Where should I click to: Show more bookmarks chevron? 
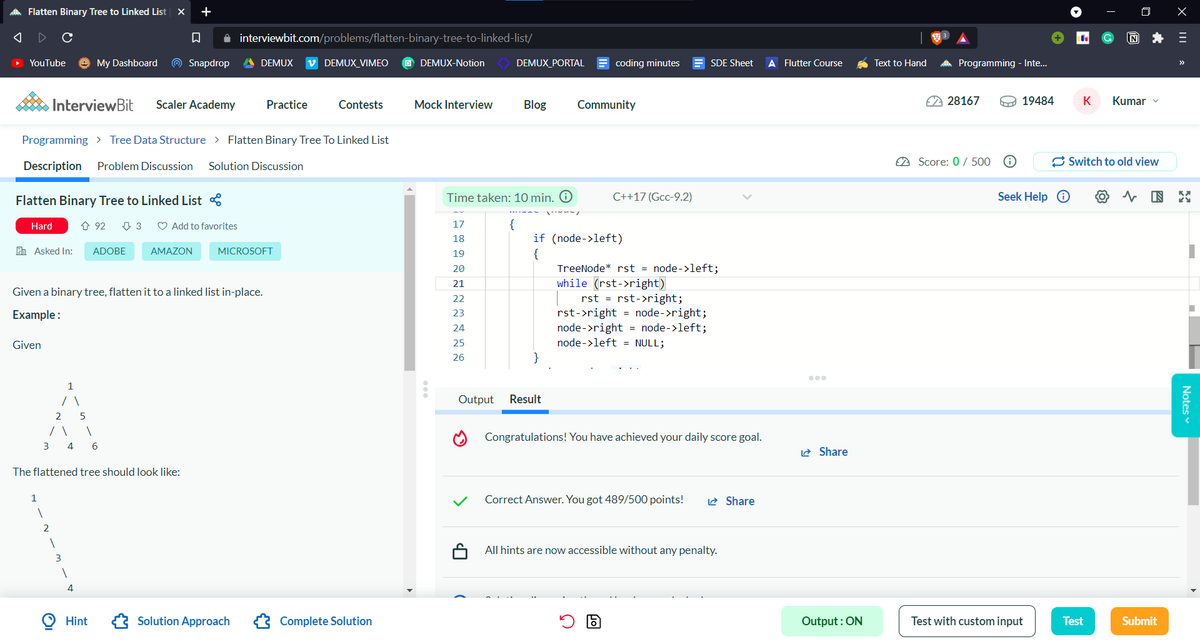point(1181,63)
